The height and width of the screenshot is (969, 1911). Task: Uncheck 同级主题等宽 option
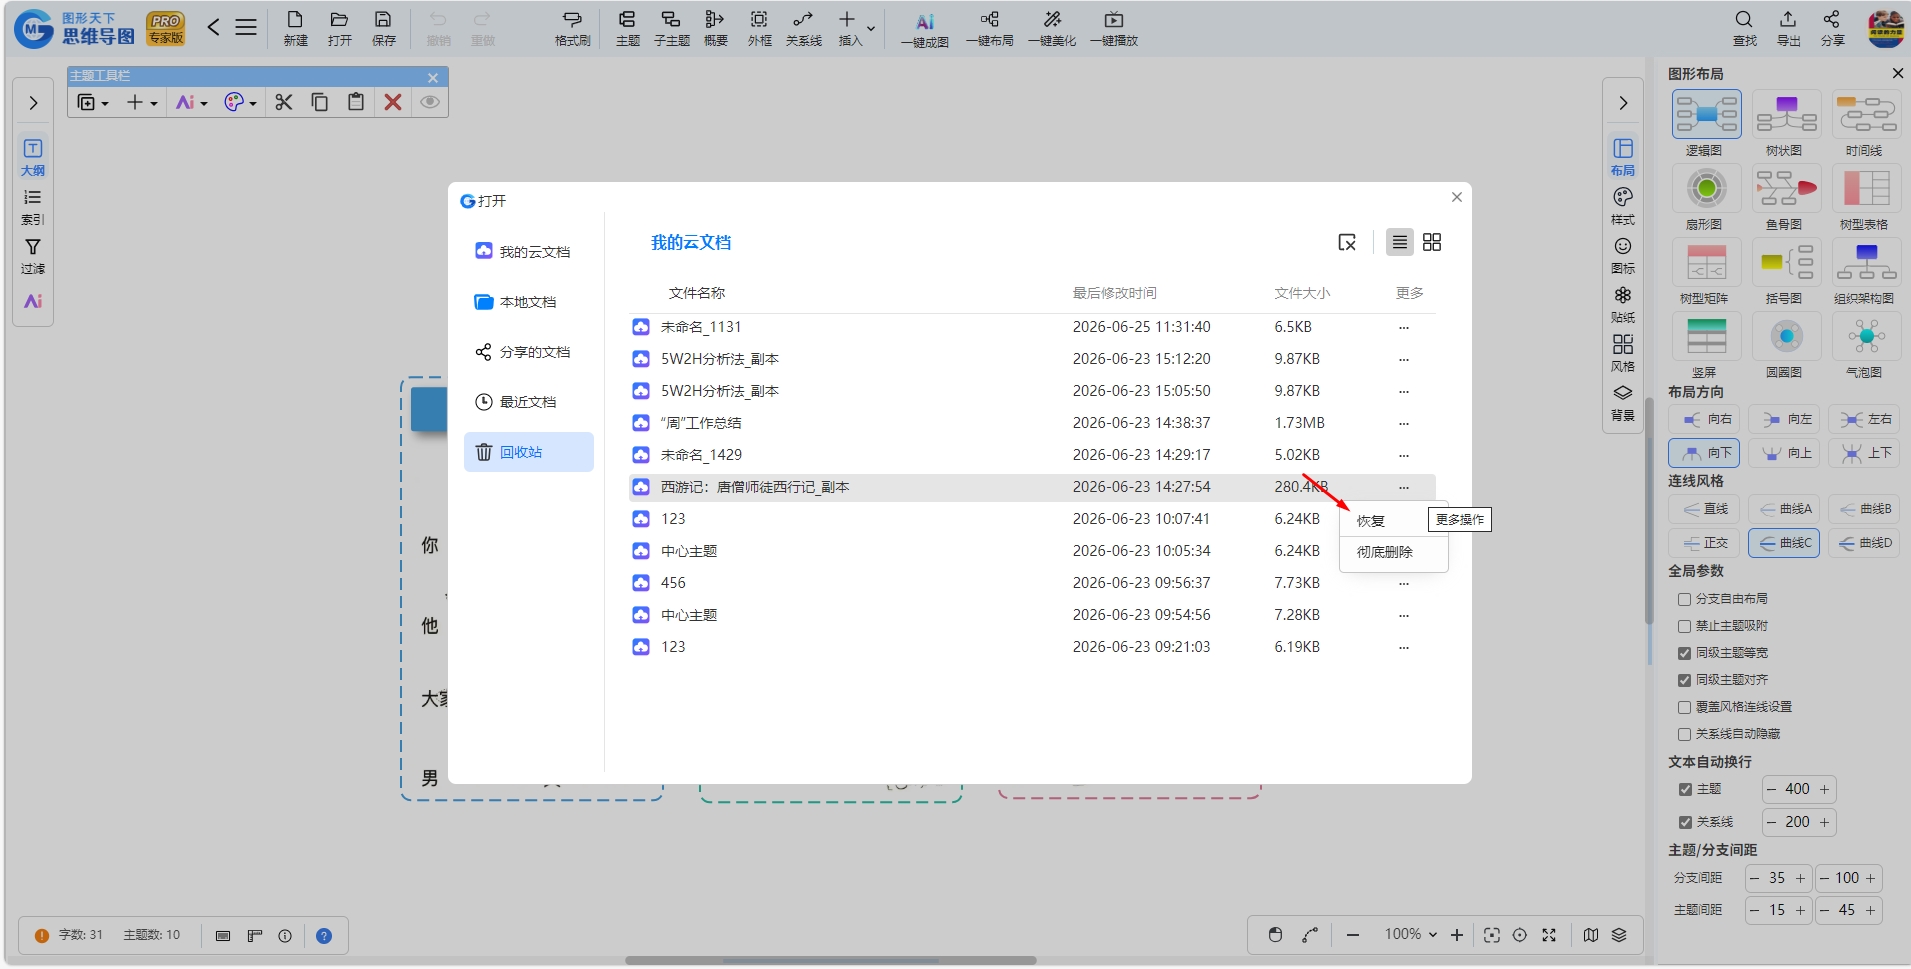tap(1684, 653)
